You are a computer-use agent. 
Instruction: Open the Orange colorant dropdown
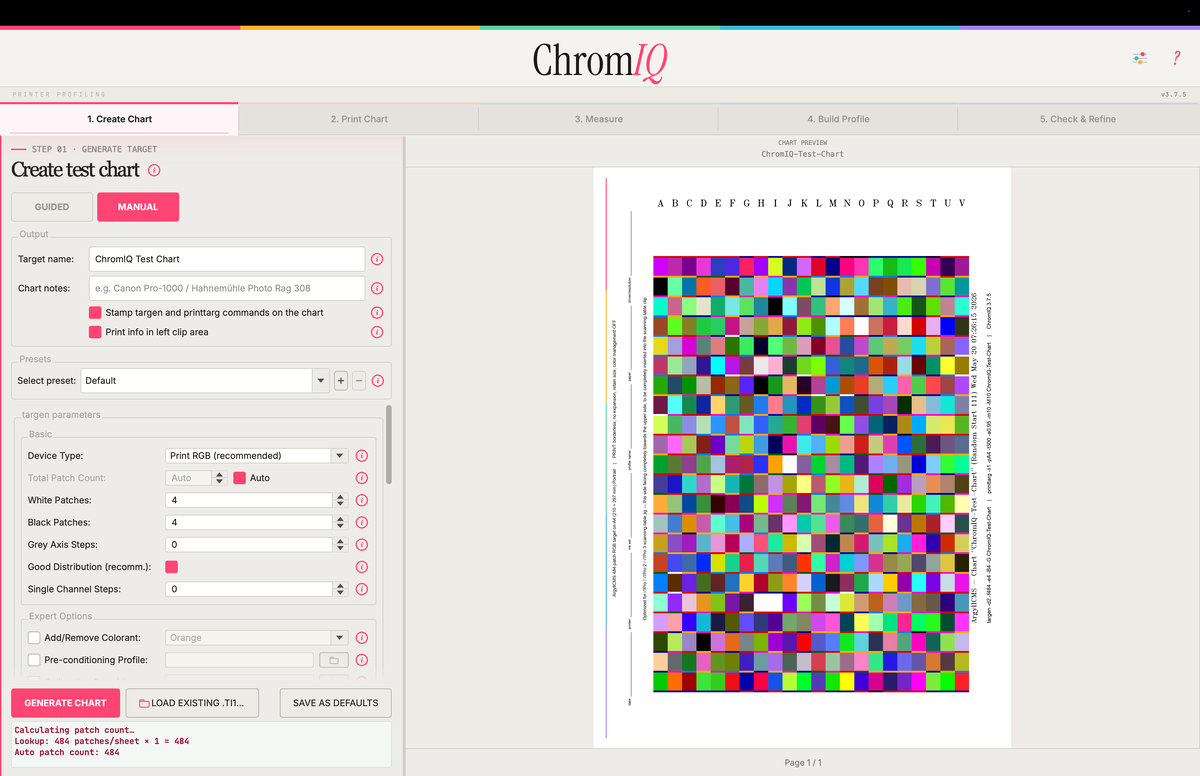tap(257, 637)
